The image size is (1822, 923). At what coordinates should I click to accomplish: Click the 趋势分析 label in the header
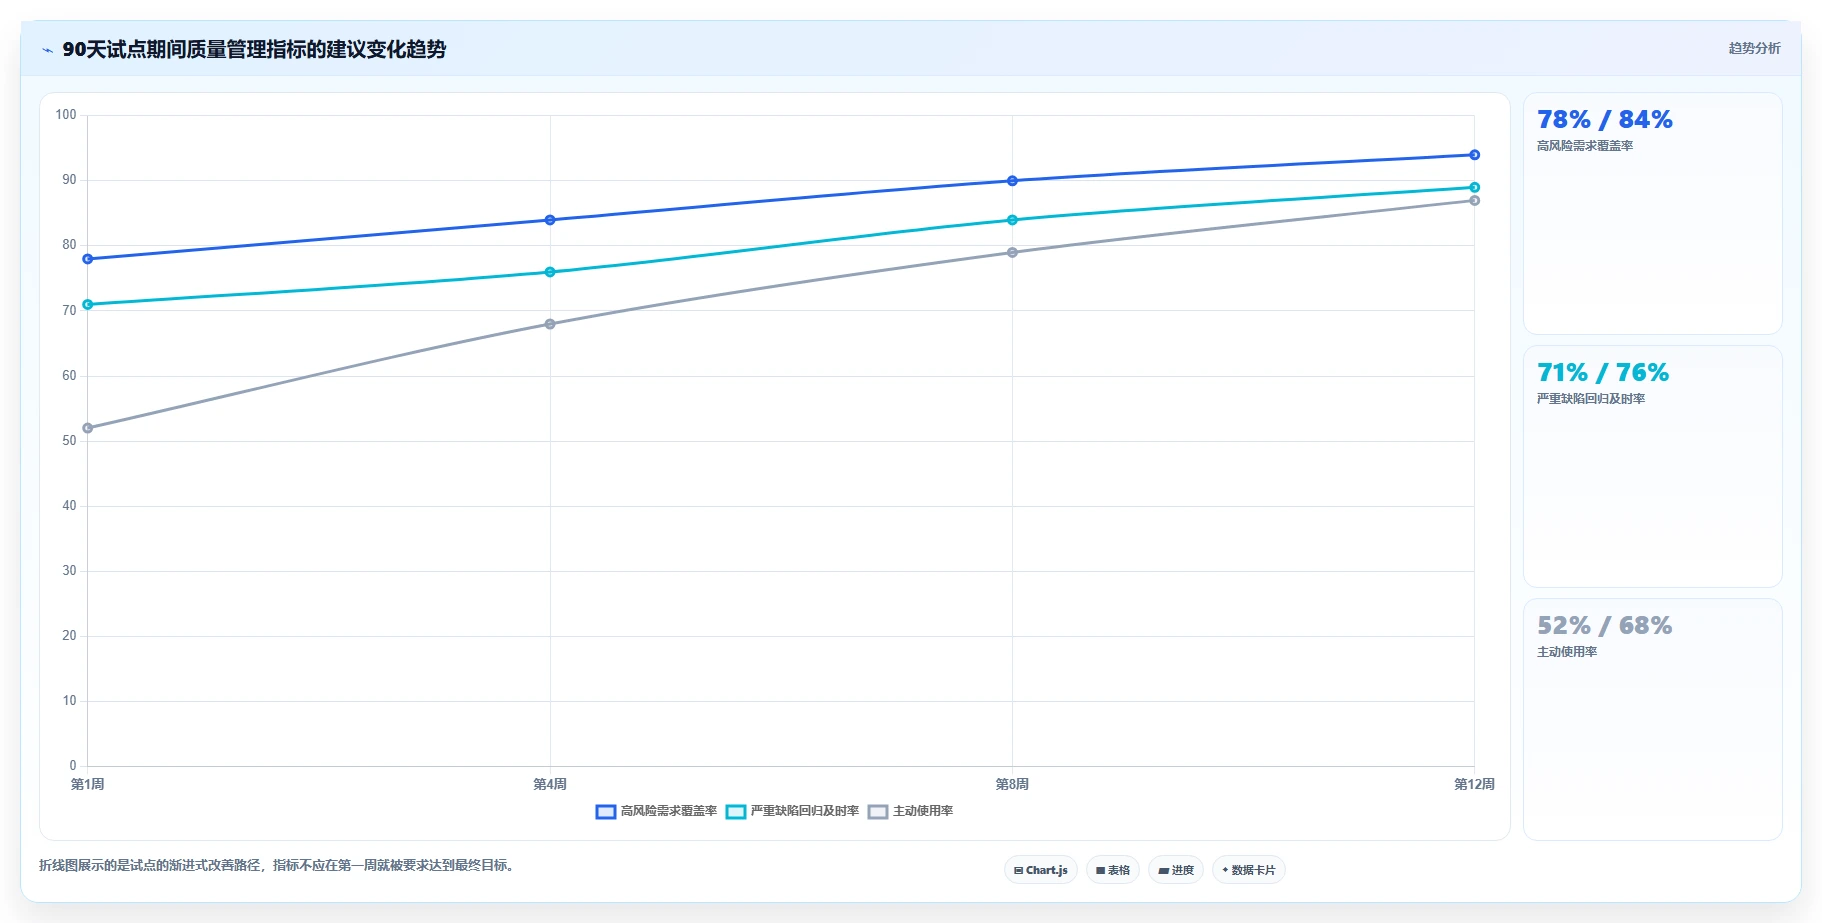coord(1754,48)
